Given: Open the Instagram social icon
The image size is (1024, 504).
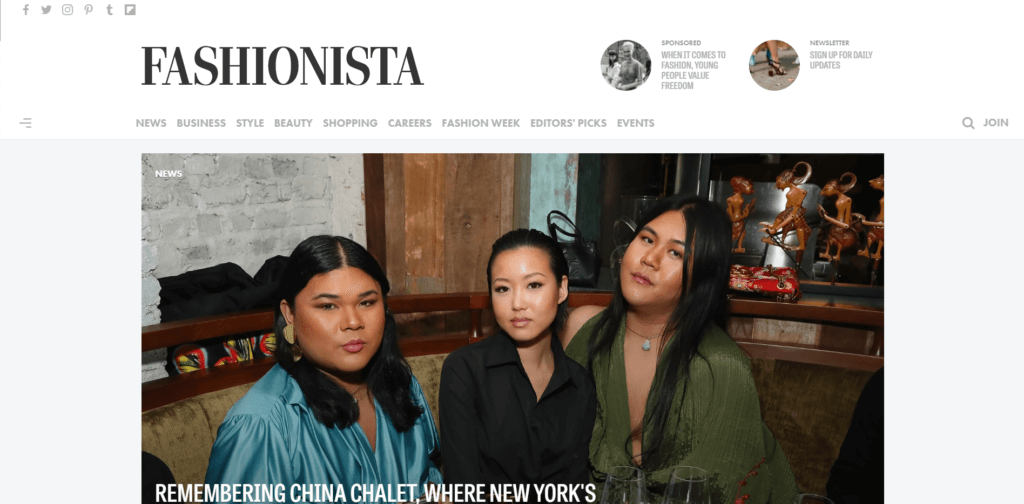Looking at the screenshot, I should tap(67, 10).
